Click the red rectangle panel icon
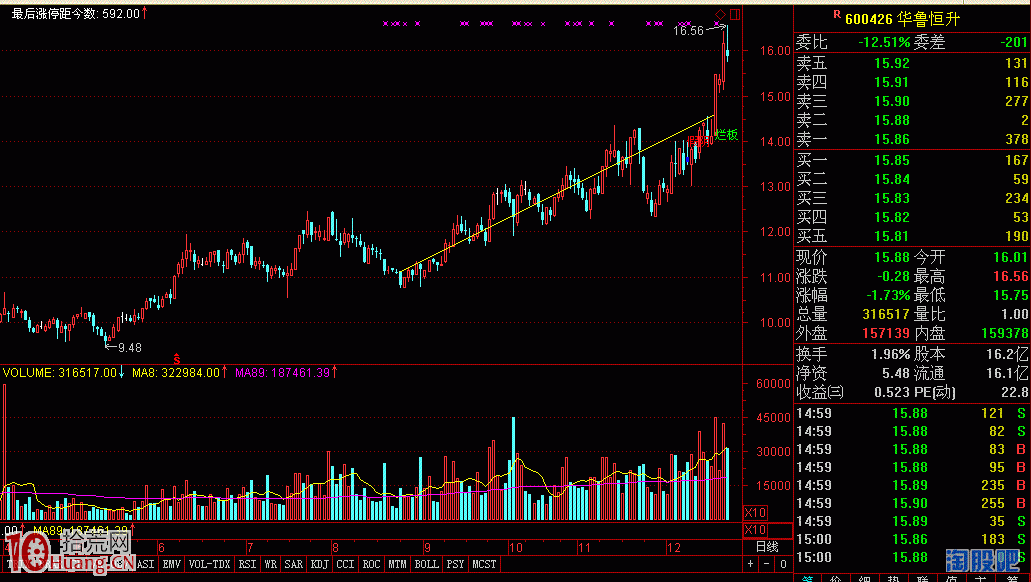 [735, 14]
